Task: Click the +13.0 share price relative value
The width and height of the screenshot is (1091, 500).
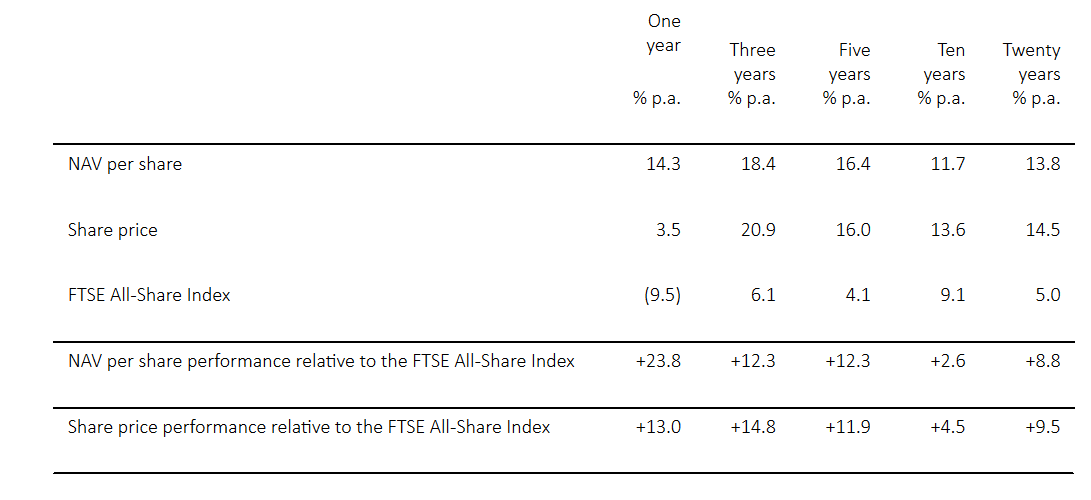Action: [x=658, y=426]
